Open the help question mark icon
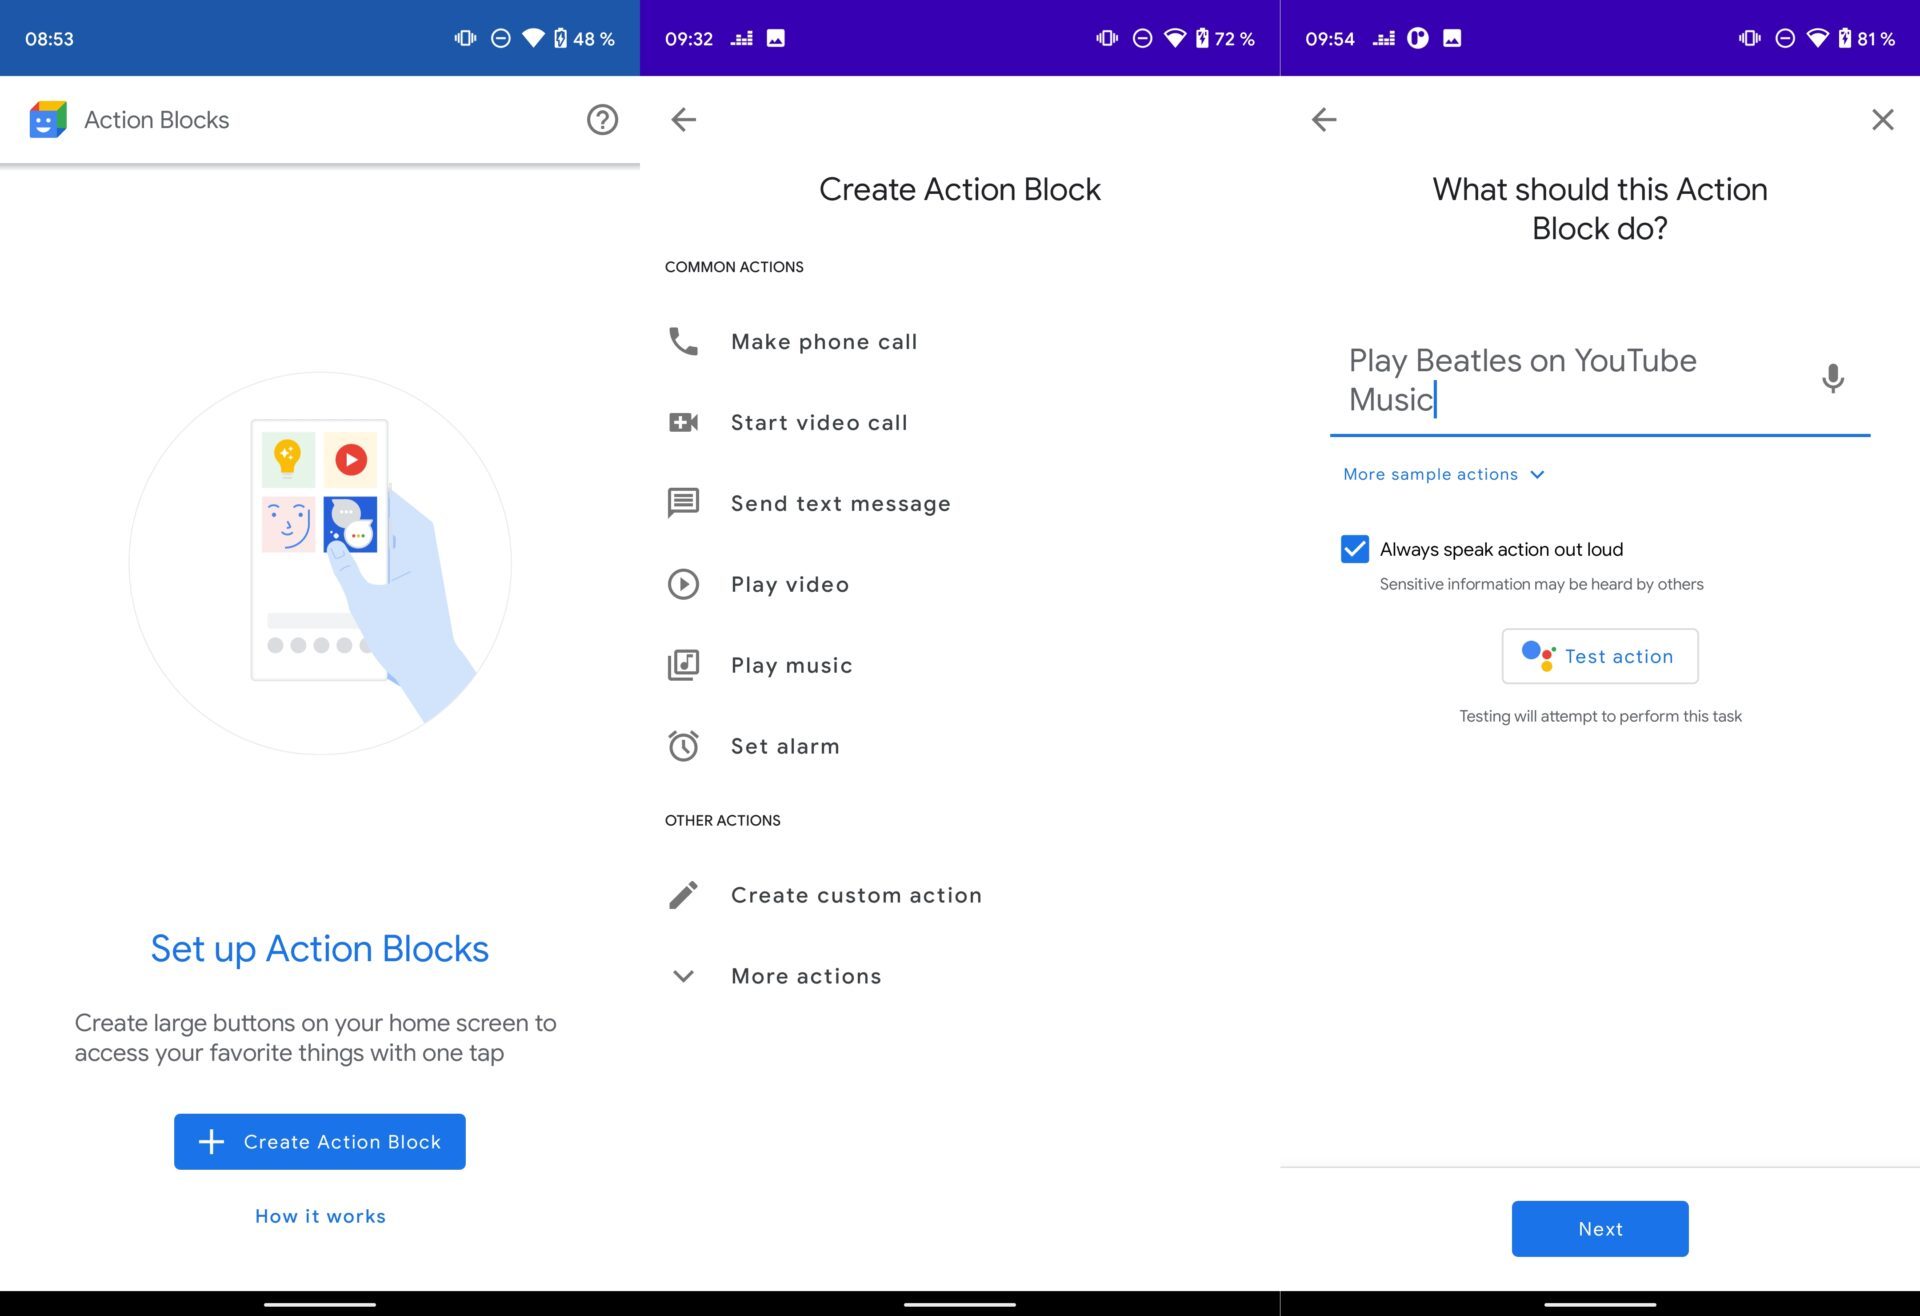 click(x=602, y=120)
